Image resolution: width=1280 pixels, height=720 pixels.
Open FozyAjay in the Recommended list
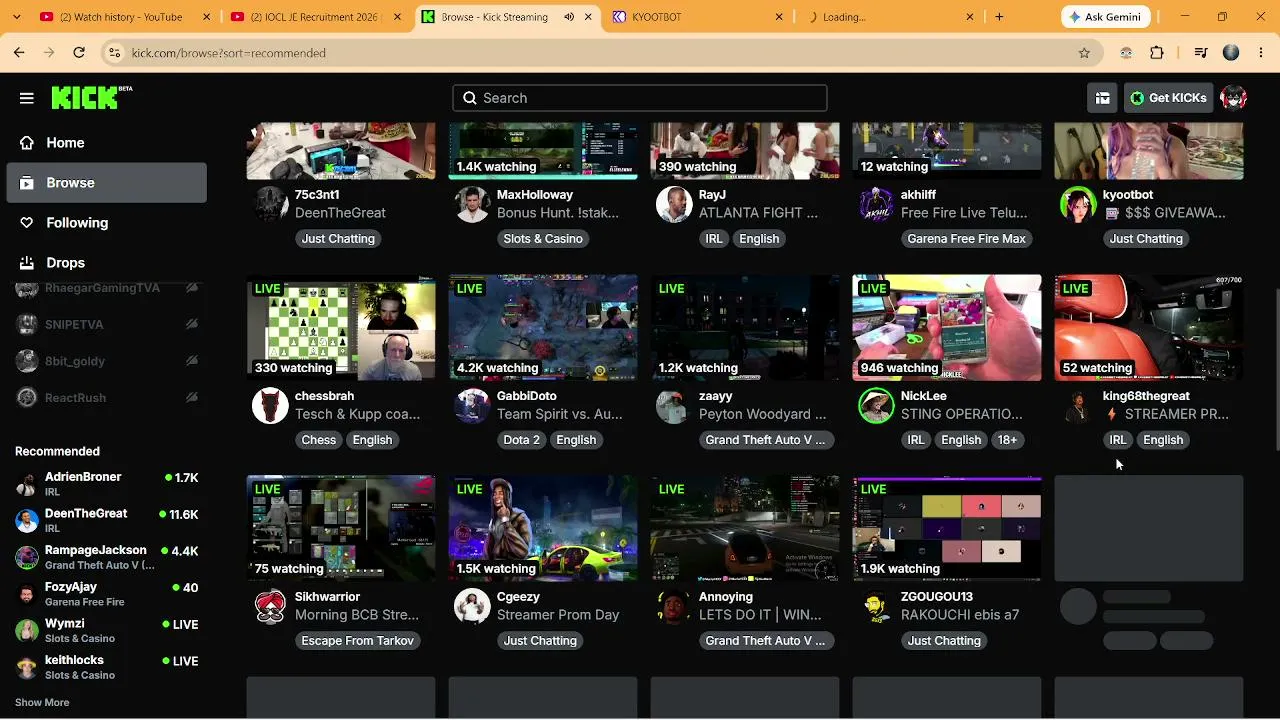[106, 594]
